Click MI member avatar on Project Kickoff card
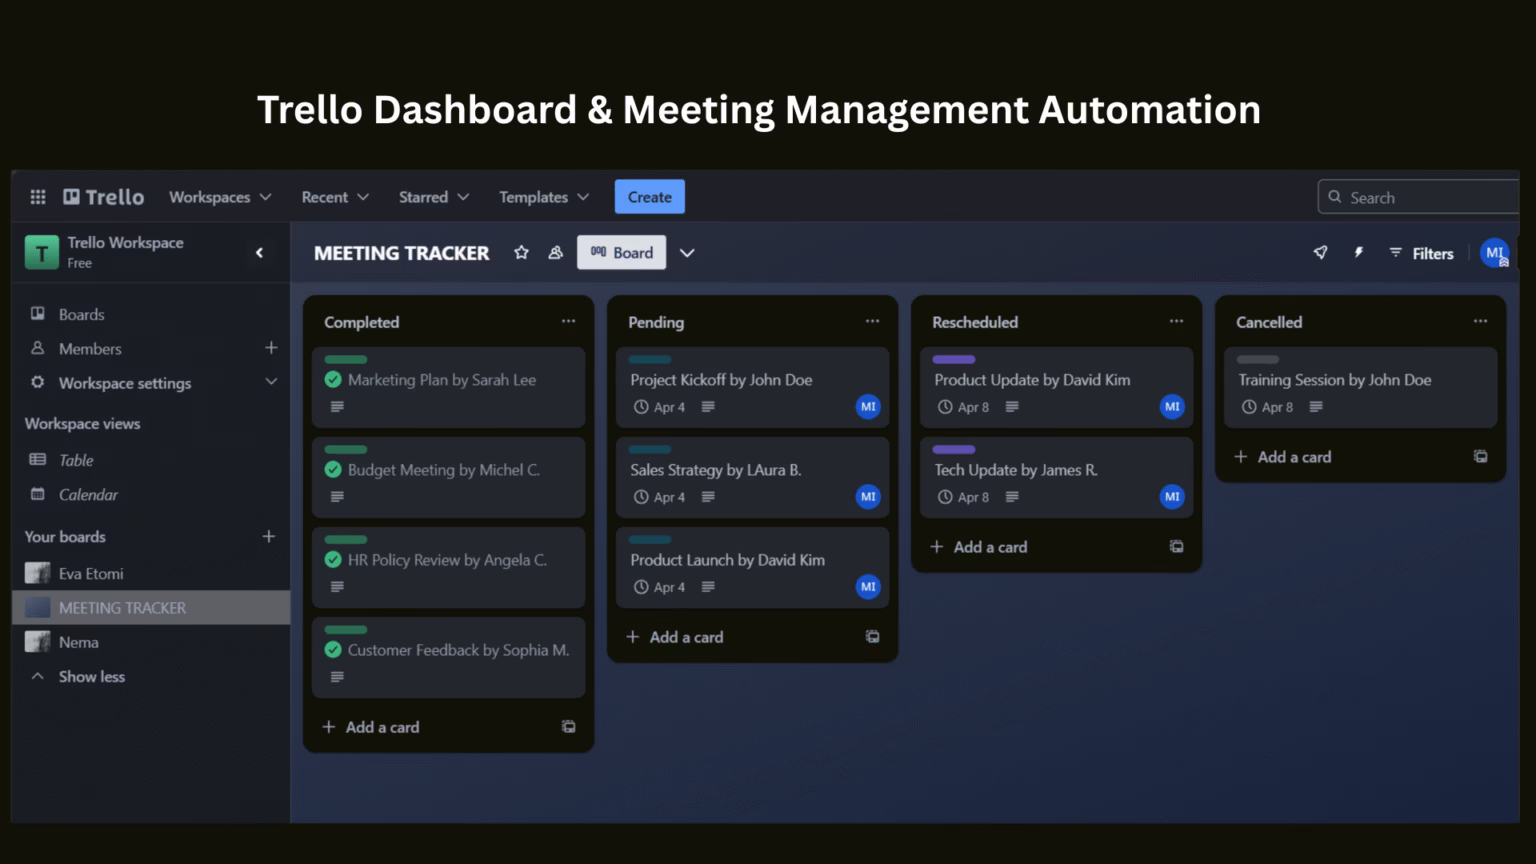The image size is (1536, 864). [x=868, y=407]
